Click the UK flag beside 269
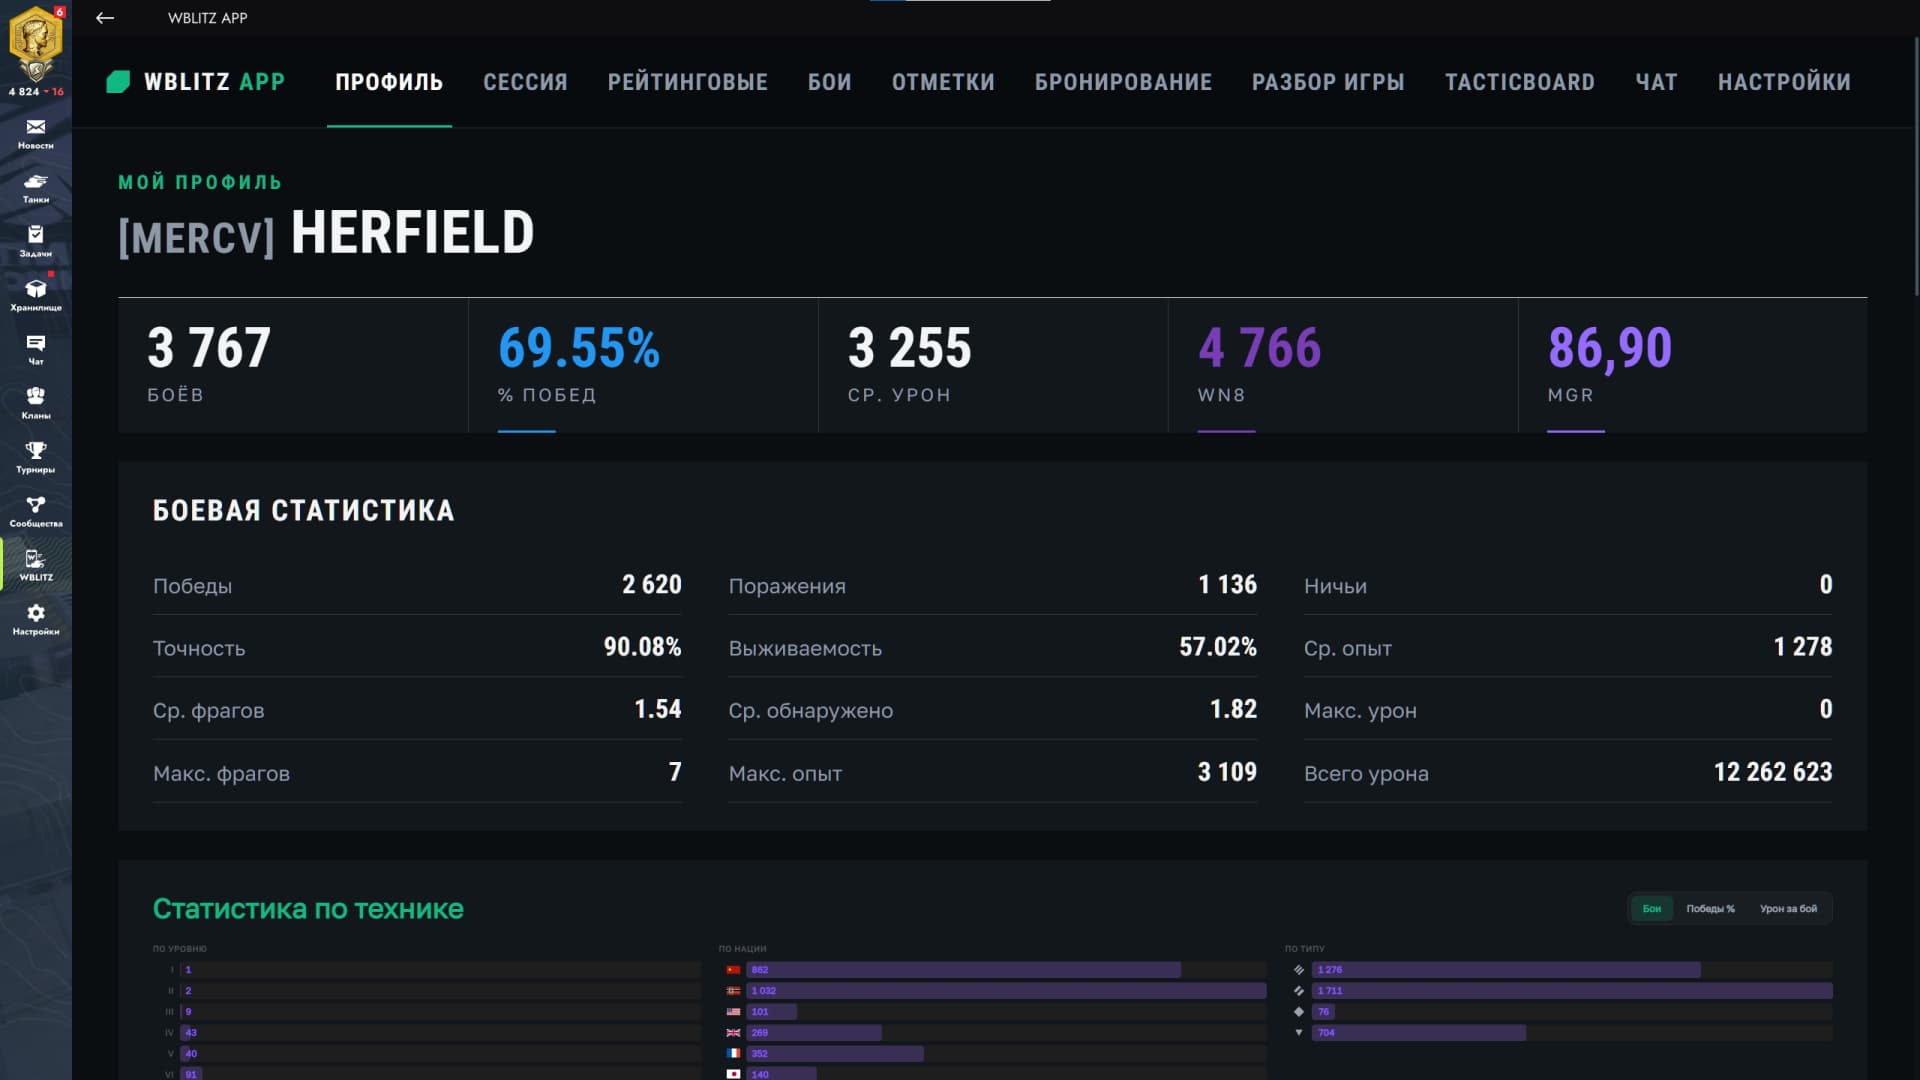1920x1080 pixels. point(733,1033)
